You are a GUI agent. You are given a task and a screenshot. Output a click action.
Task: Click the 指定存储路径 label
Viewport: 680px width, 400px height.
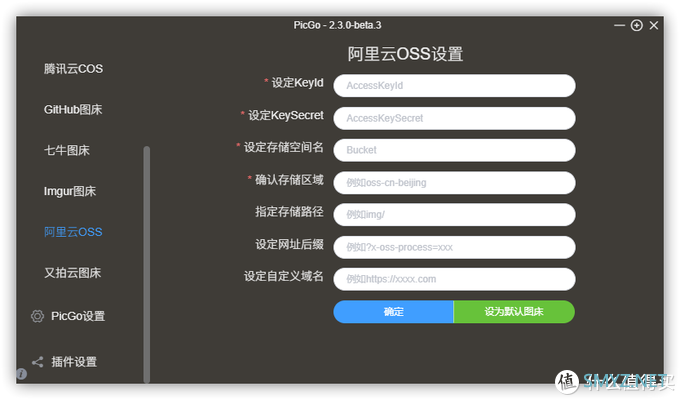289,211
